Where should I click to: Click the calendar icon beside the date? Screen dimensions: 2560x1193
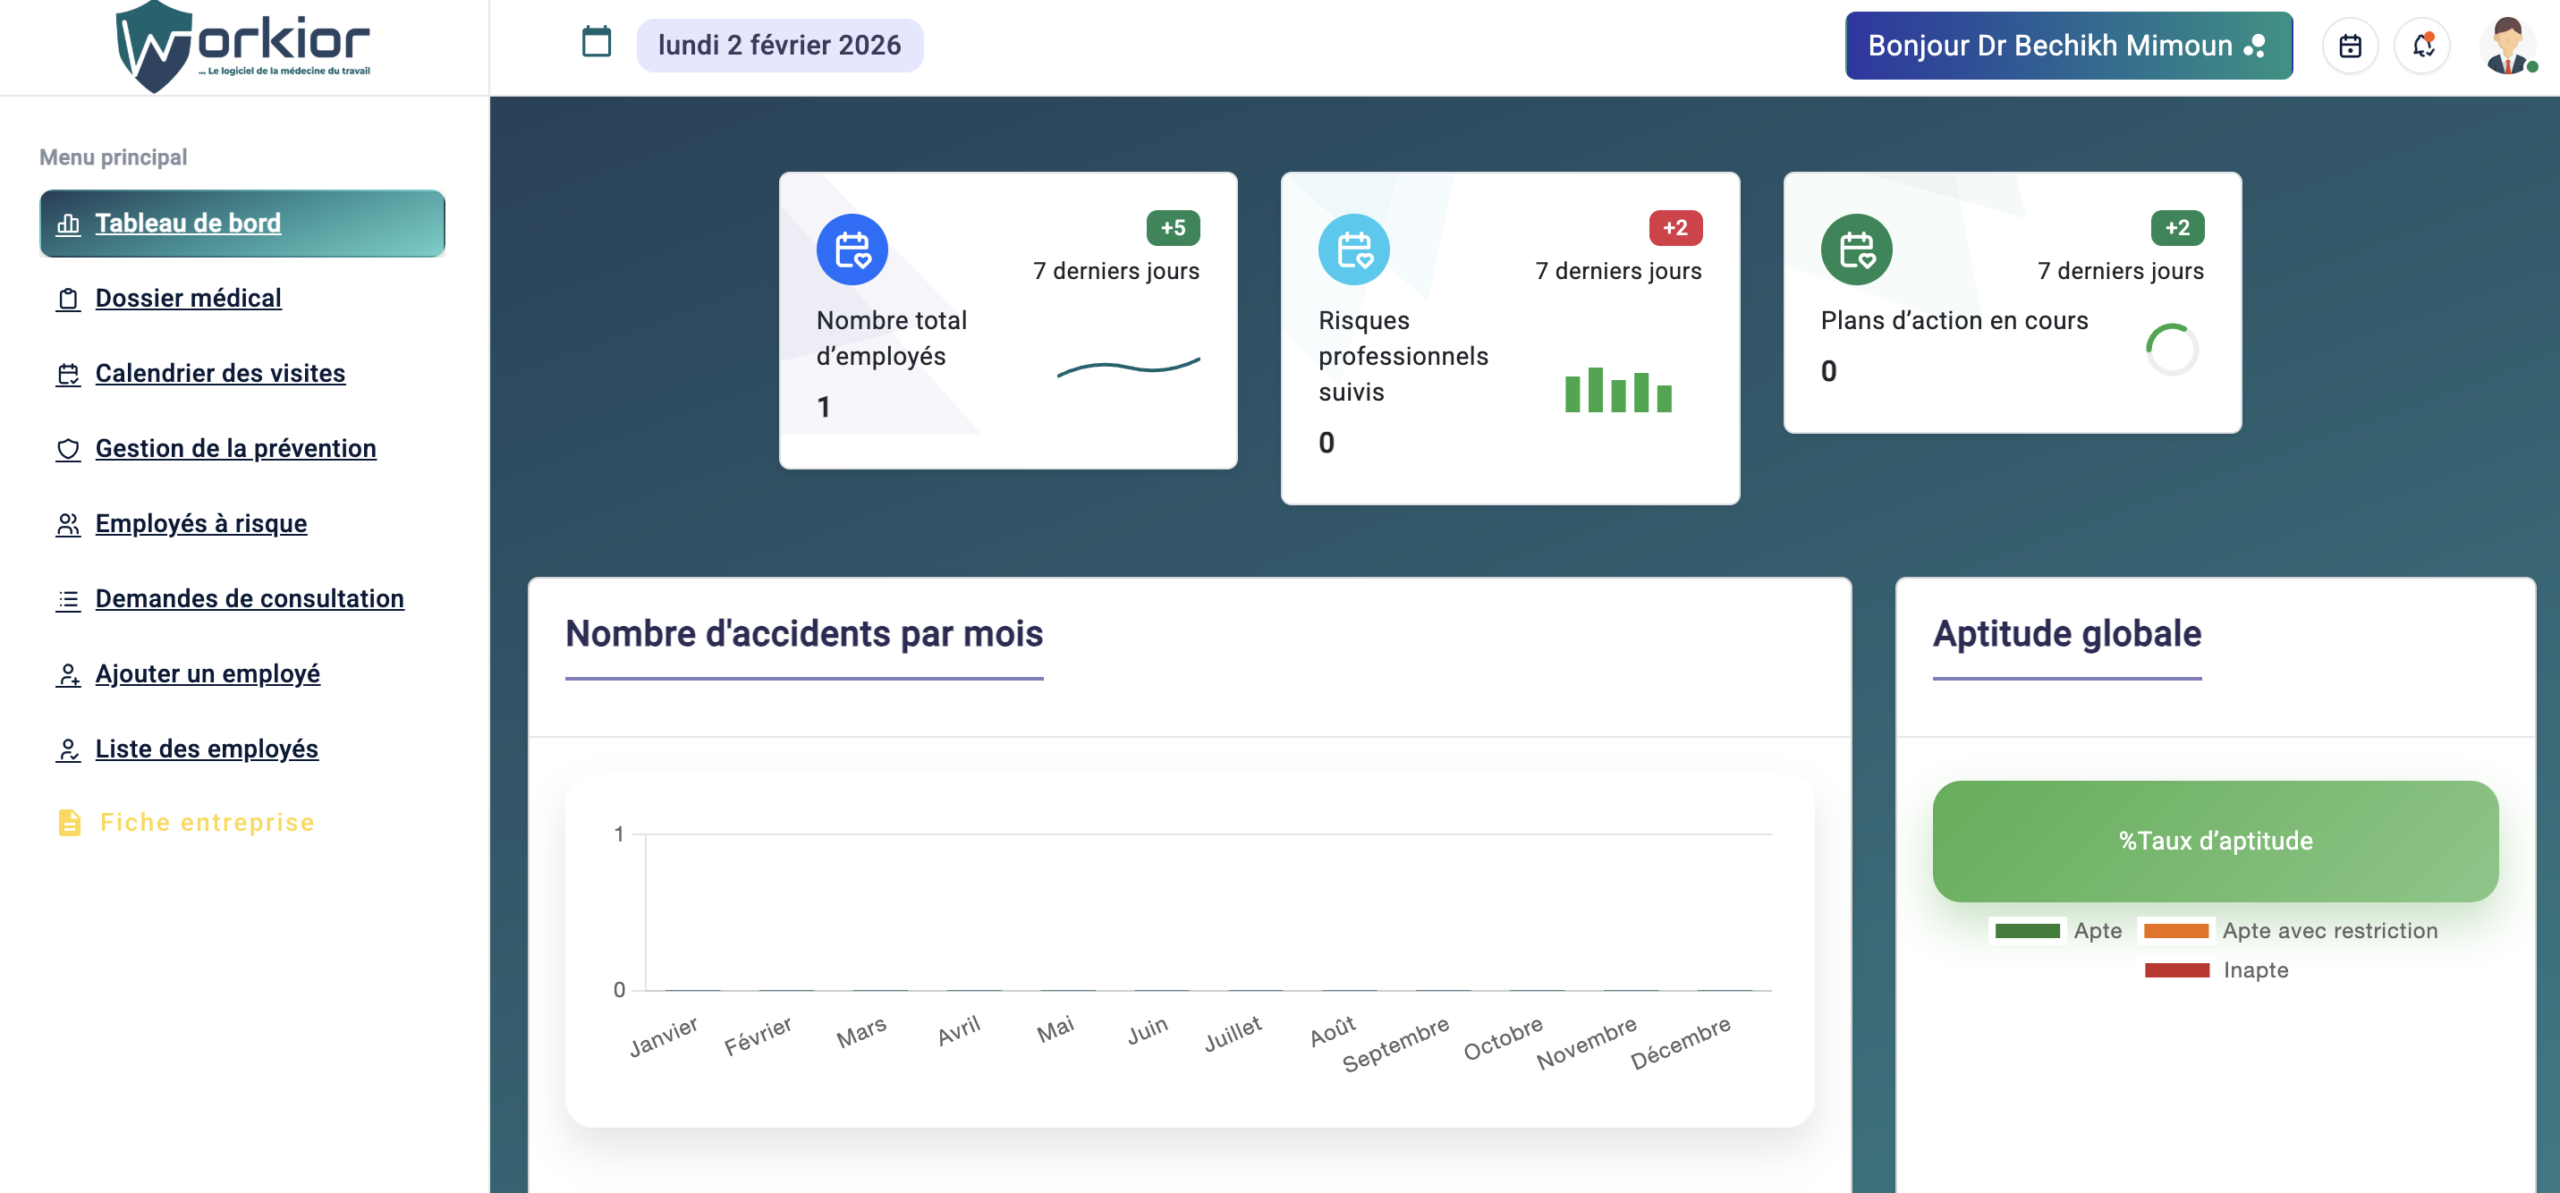pos(596,43)
